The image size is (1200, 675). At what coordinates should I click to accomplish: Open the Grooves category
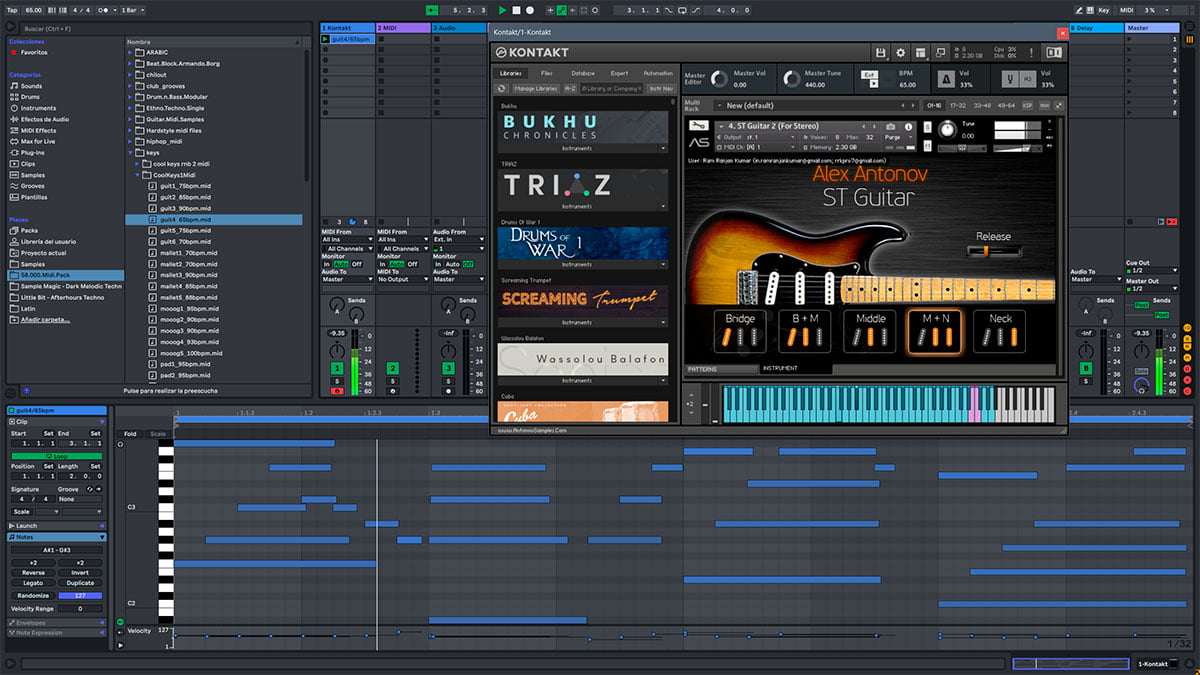(x=33, y=185)
